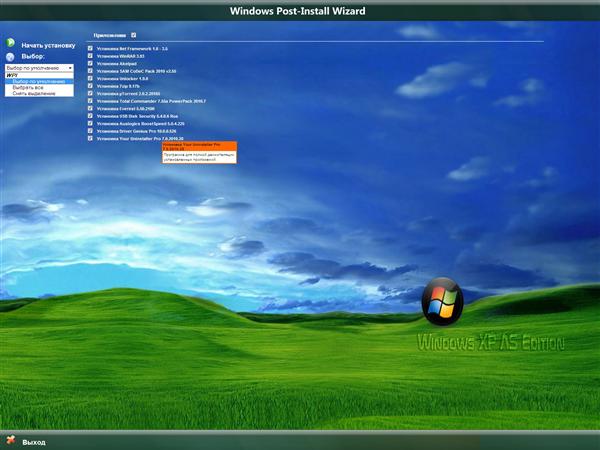The image size is (600, 450).
Task: Click the orange Your Uninstaller Pro tooltip
Action: (x=199, y=152)
